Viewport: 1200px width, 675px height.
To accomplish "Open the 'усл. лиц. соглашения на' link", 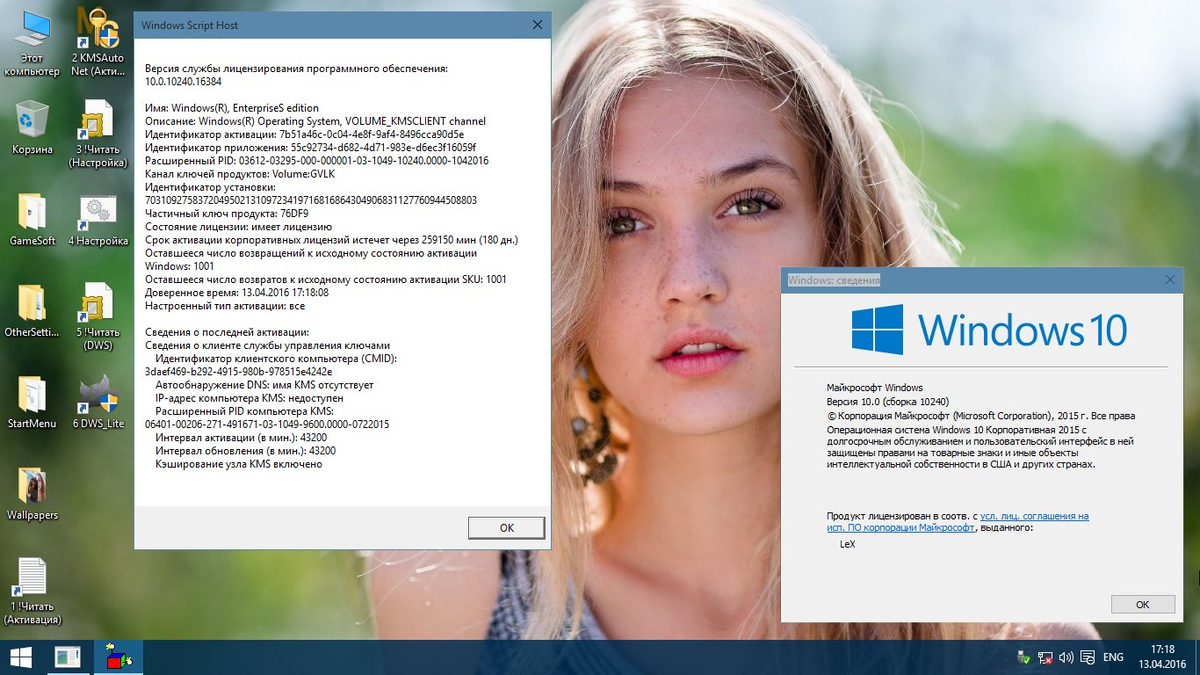I will (x=1034, y=516).
